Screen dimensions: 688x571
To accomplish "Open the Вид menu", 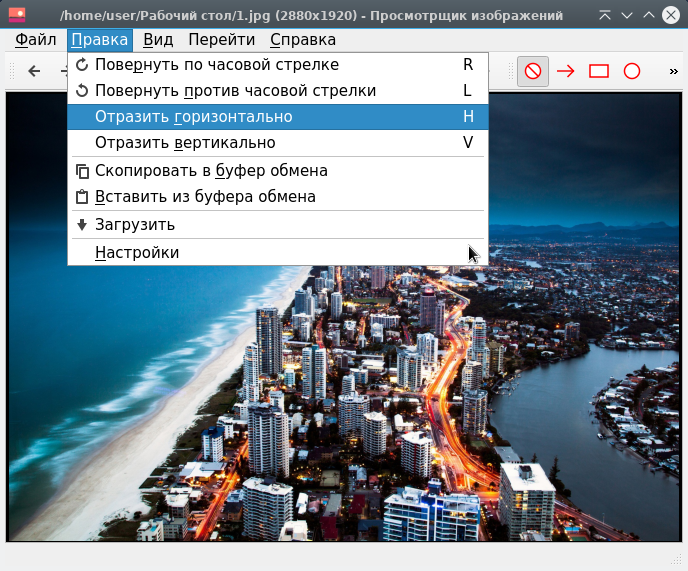I will (158, 40).
